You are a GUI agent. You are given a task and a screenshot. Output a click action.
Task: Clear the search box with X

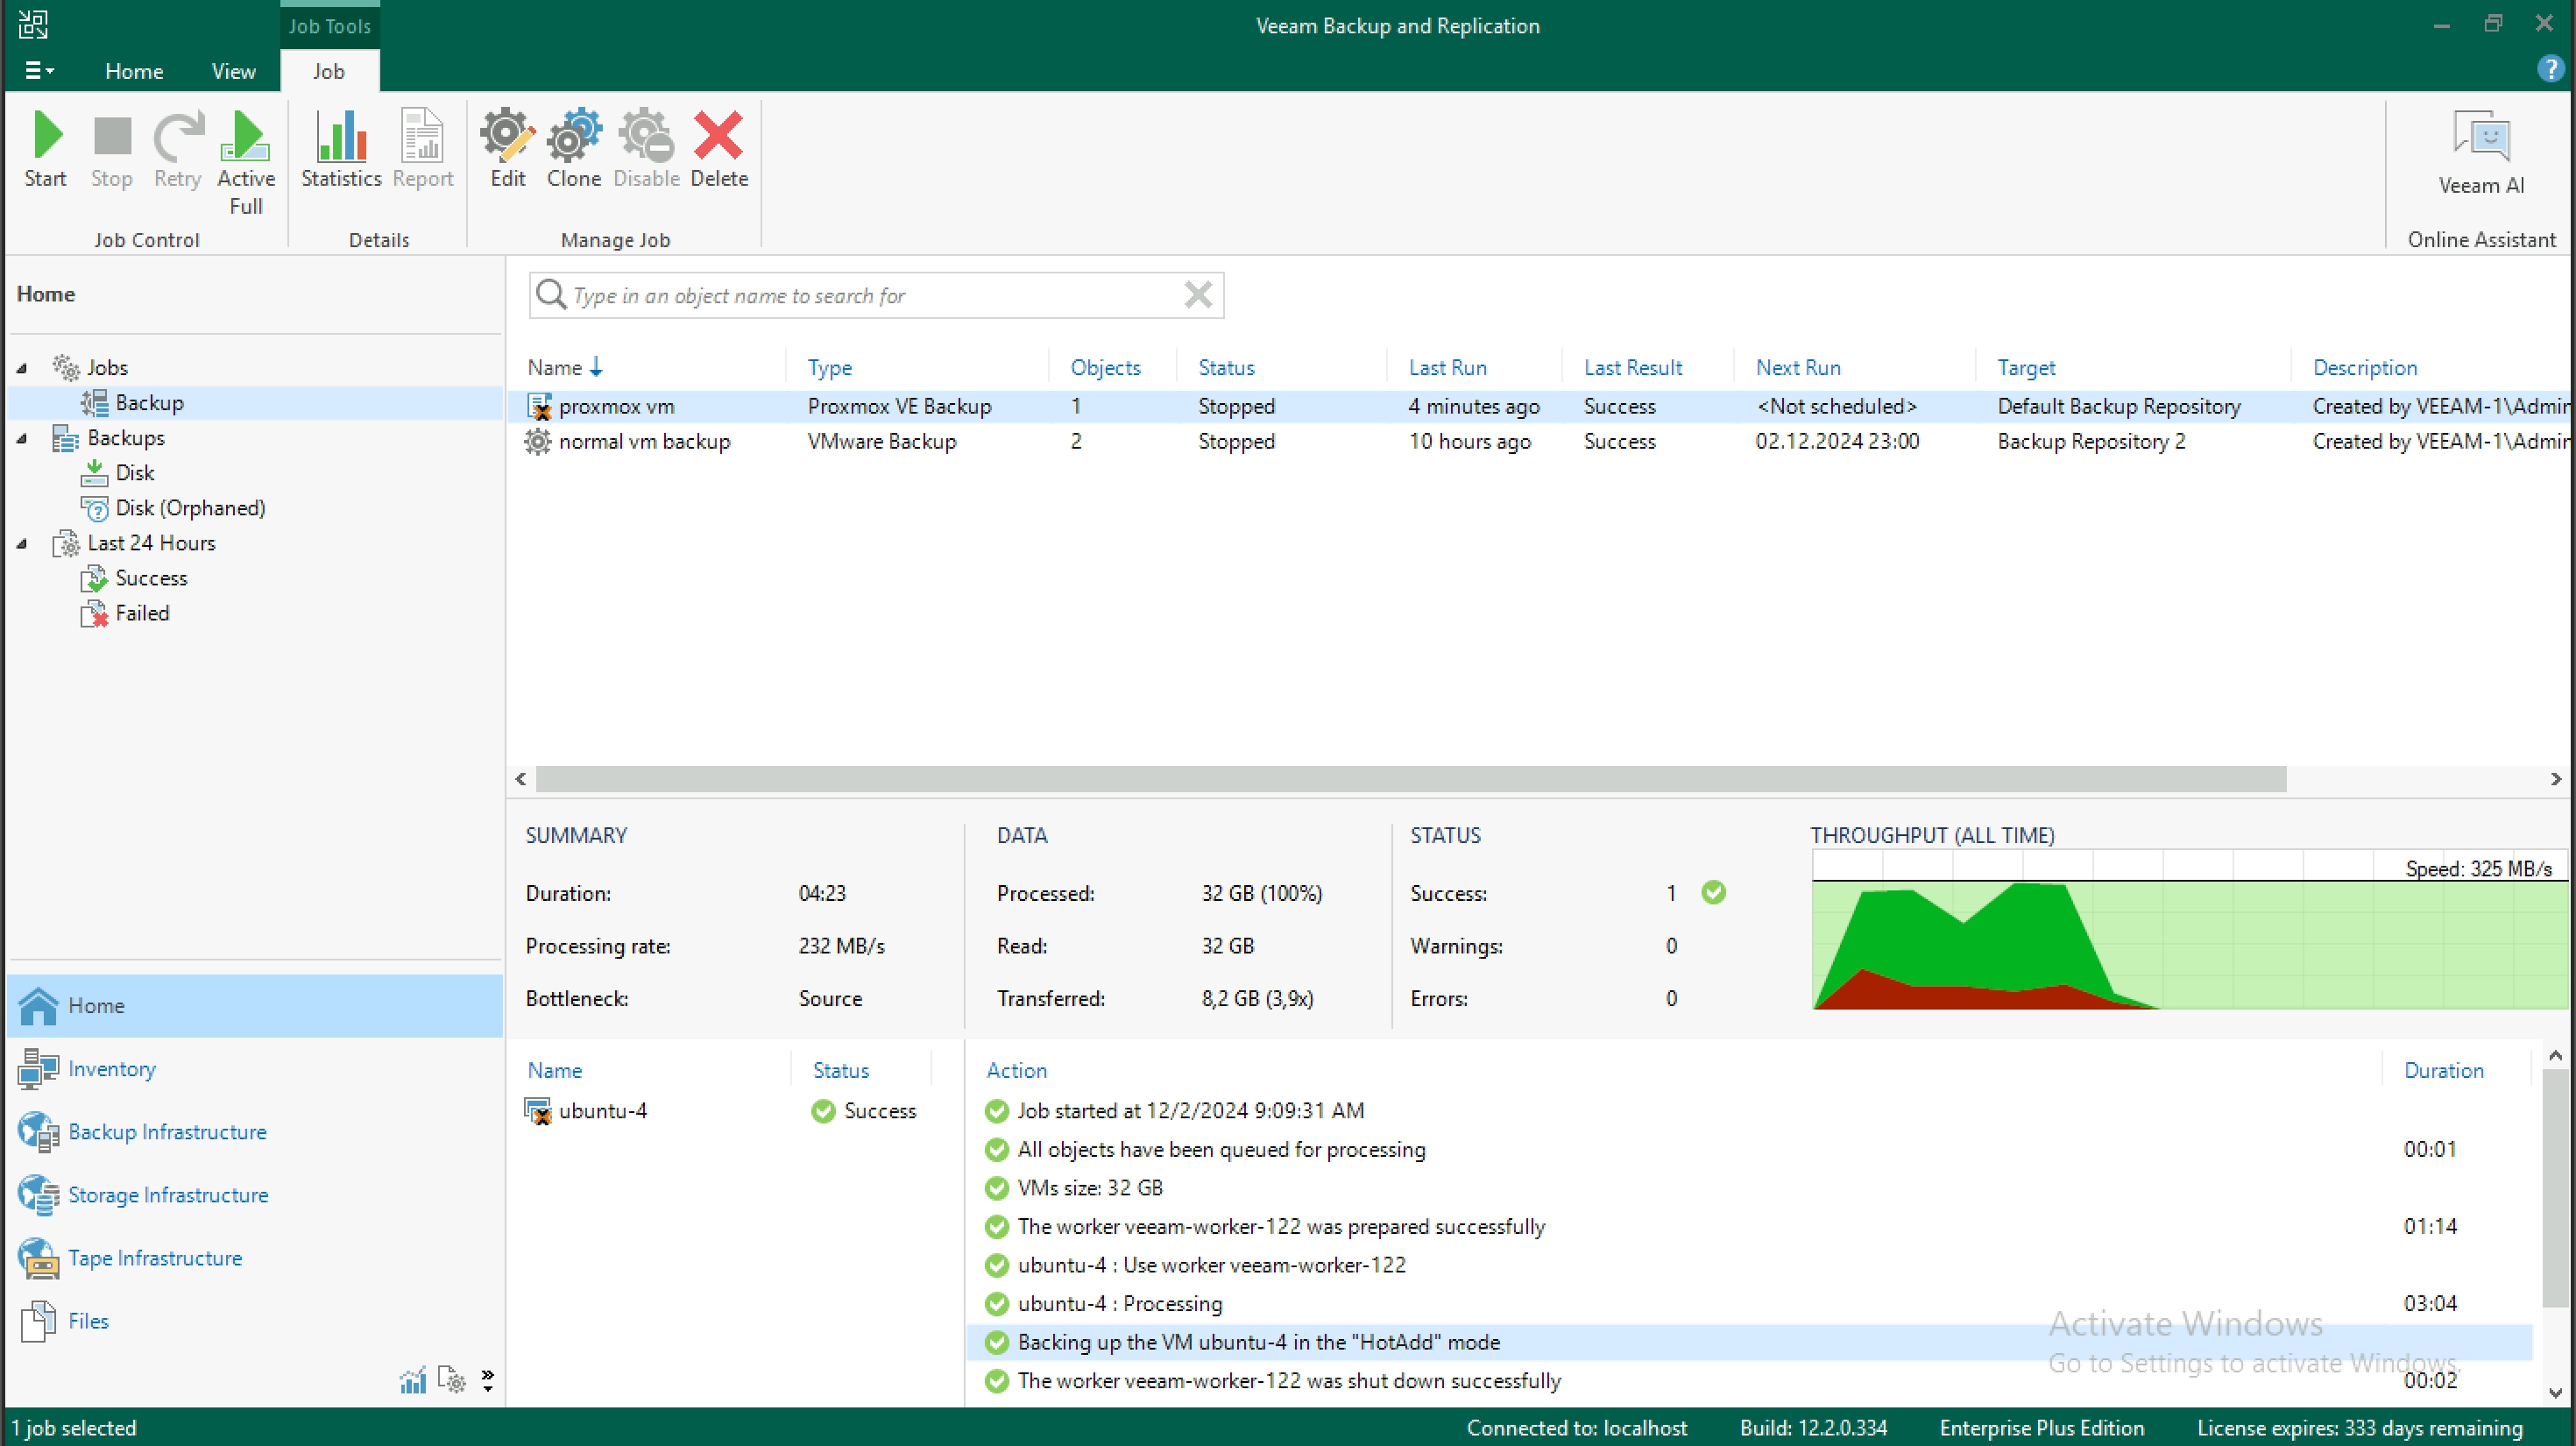click(1198, 295)
